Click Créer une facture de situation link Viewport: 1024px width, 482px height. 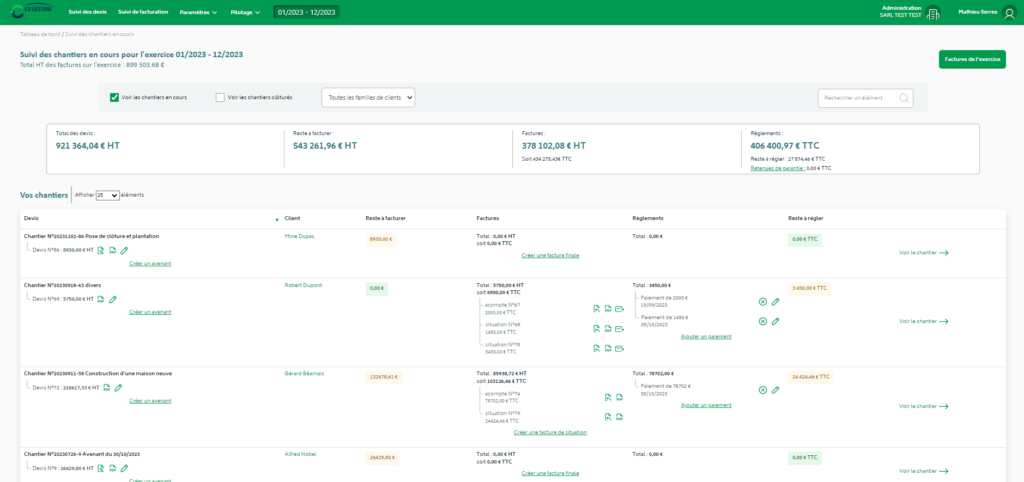coord(551,432)
